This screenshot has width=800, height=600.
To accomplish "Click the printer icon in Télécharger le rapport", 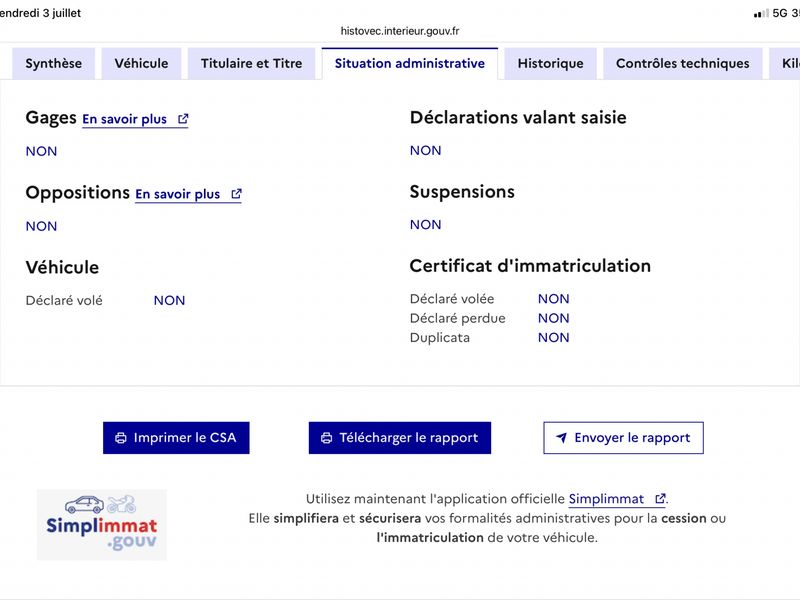I will (x=327, y=438).
